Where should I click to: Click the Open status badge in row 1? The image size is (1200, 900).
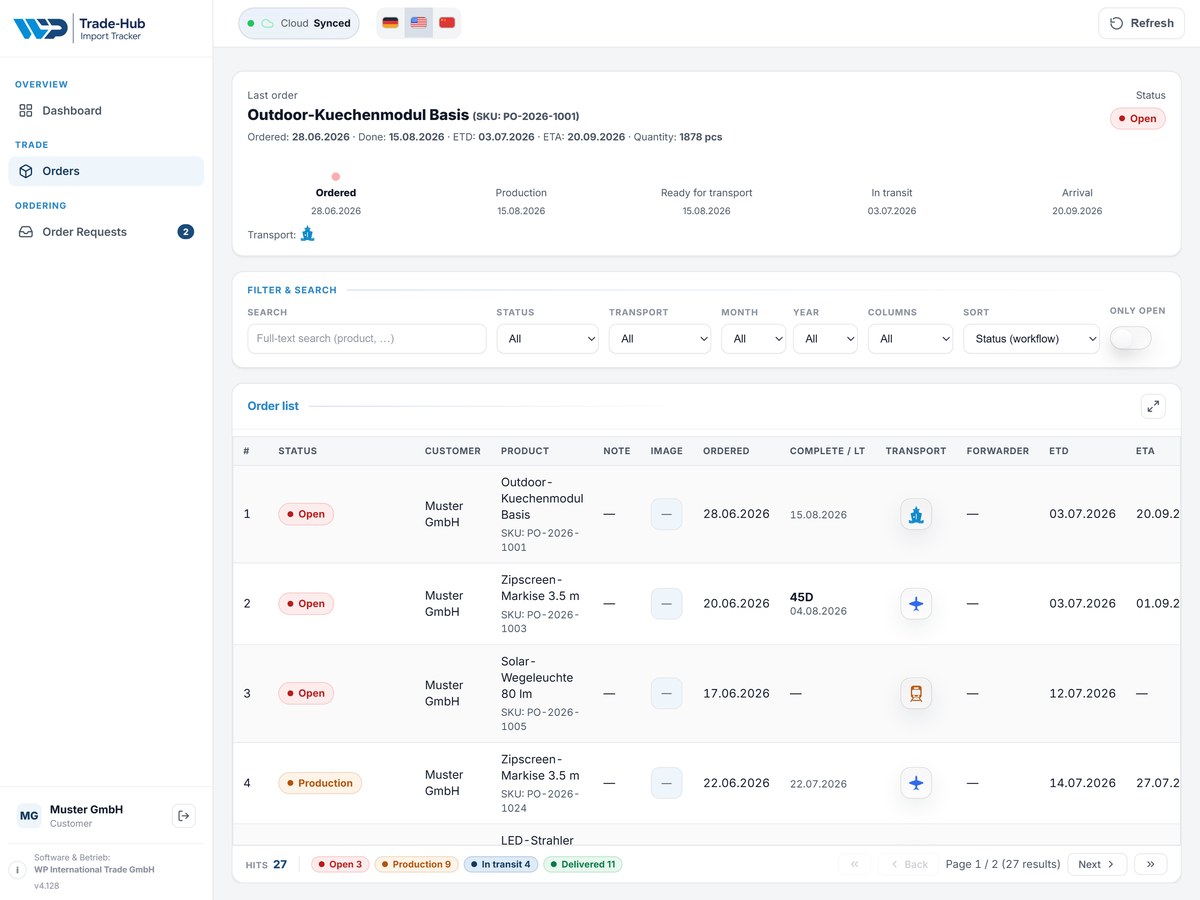point(306,514)
